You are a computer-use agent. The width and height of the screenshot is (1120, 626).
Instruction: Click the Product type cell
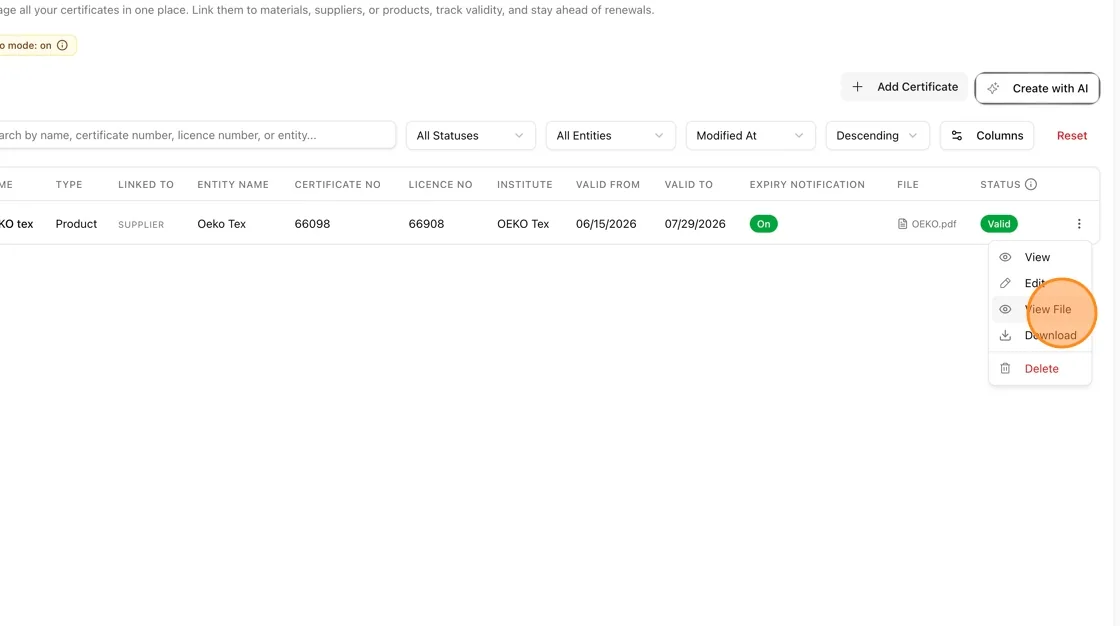(x=76, y=224)
